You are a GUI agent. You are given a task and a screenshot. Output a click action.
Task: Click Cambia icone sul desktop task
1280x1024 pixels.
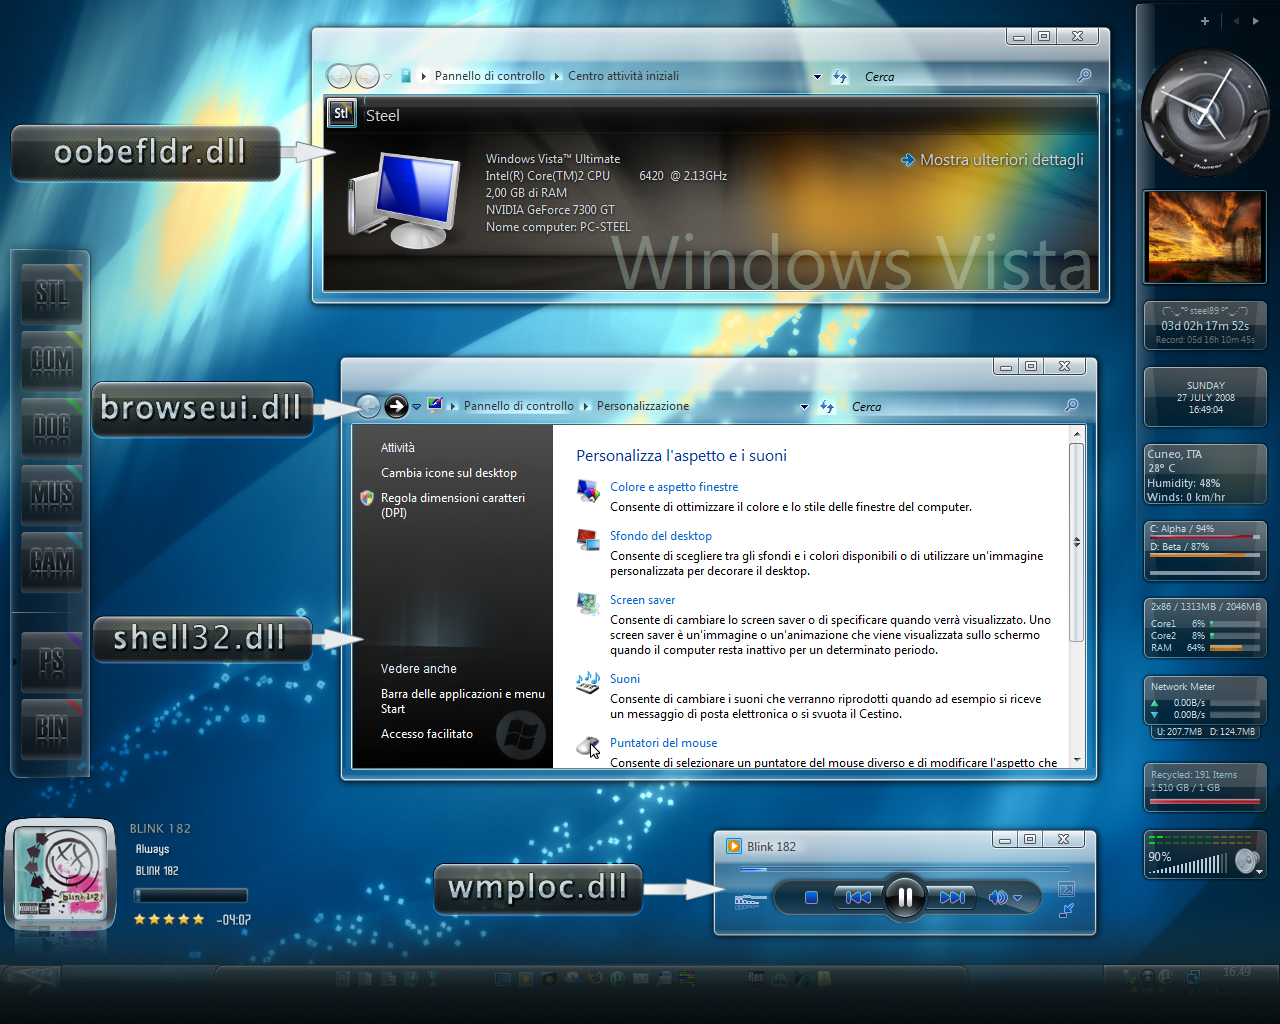449,473
